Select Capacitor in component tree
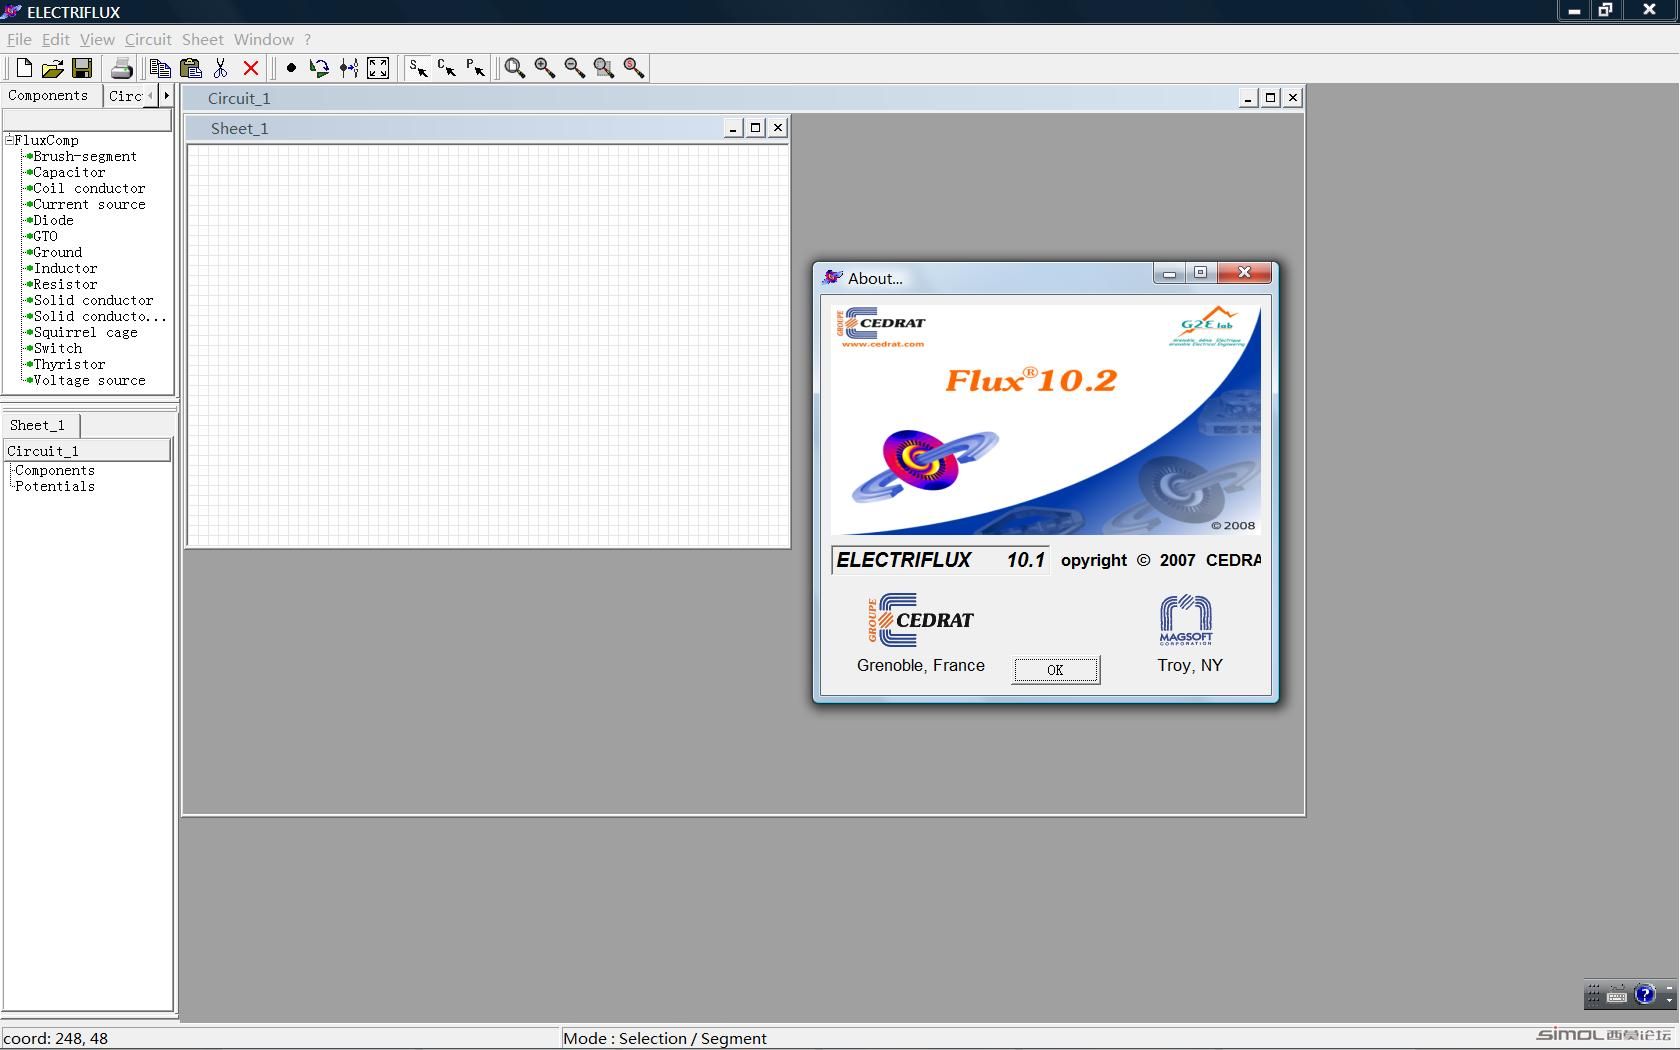 [x=69, y=173]
